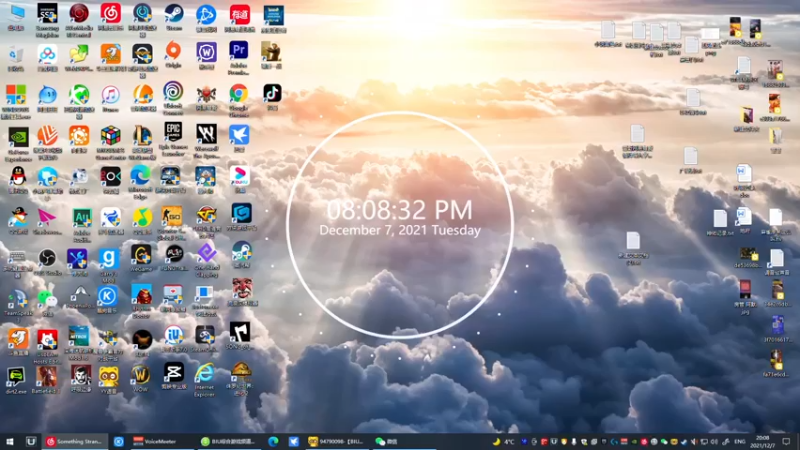Click the taskbar clock showing 20:08
Image resolution: width=800 pixels, height=450 pixels.
pos(763,442)
